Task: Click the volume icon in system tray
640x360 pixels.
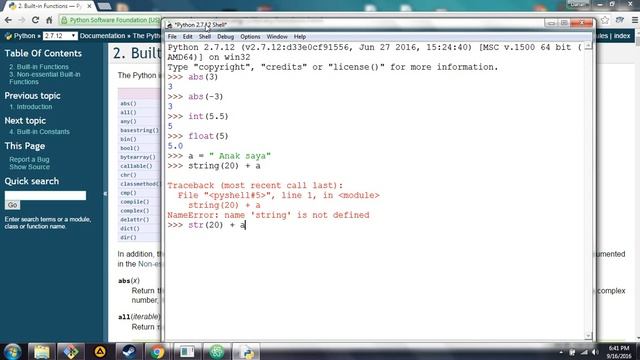Action: (x=596, y=352)
